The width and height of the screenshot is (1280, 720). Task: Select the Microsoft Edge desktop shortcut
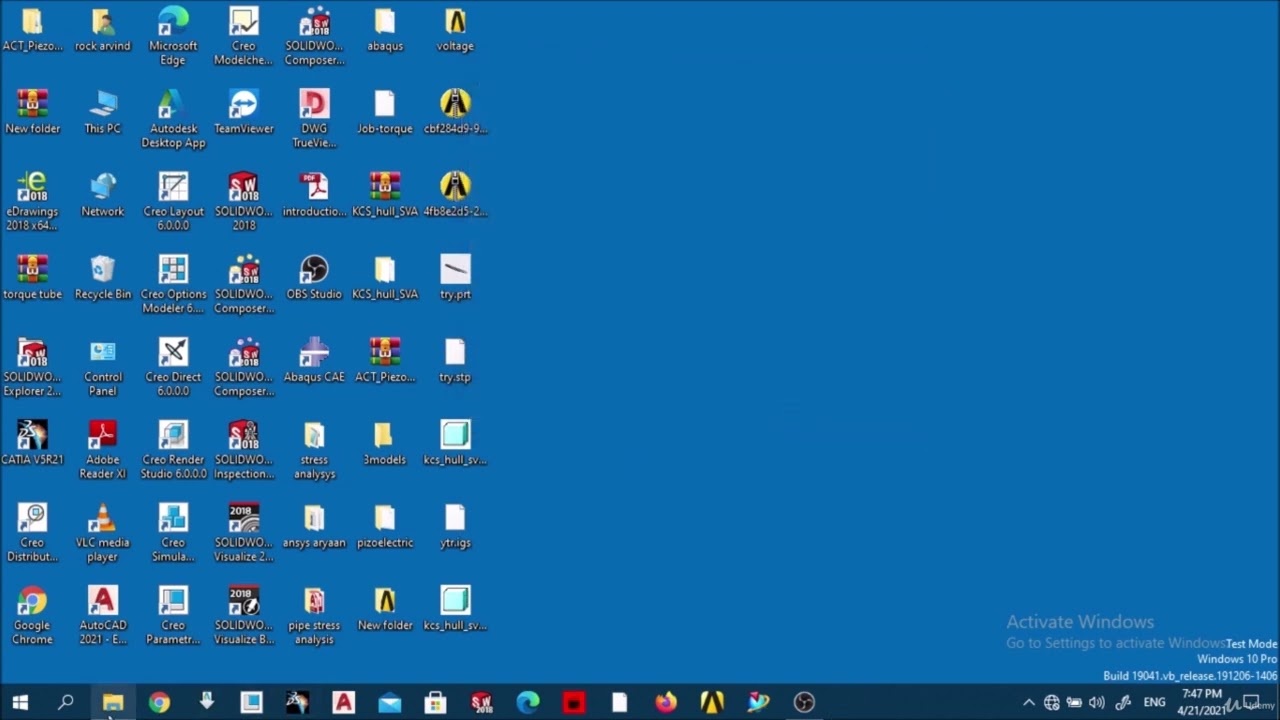coord(173,36)
